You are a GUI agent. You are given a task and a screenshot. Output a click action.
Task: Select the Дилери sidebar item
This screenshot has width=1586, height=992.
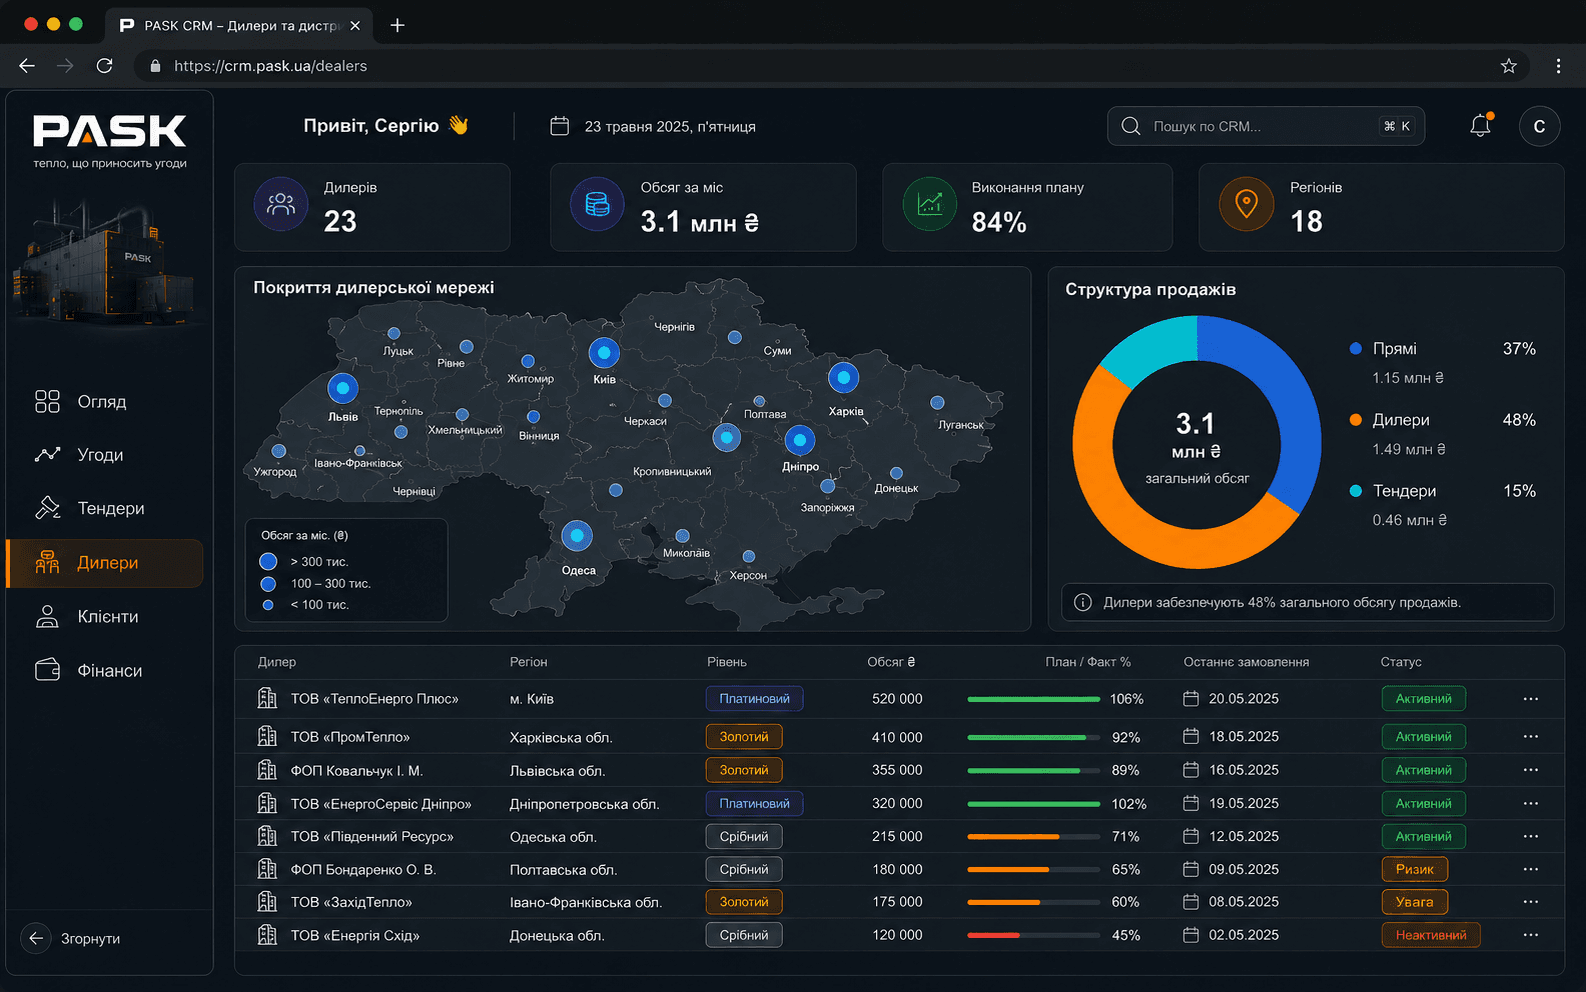pos(105,563)
